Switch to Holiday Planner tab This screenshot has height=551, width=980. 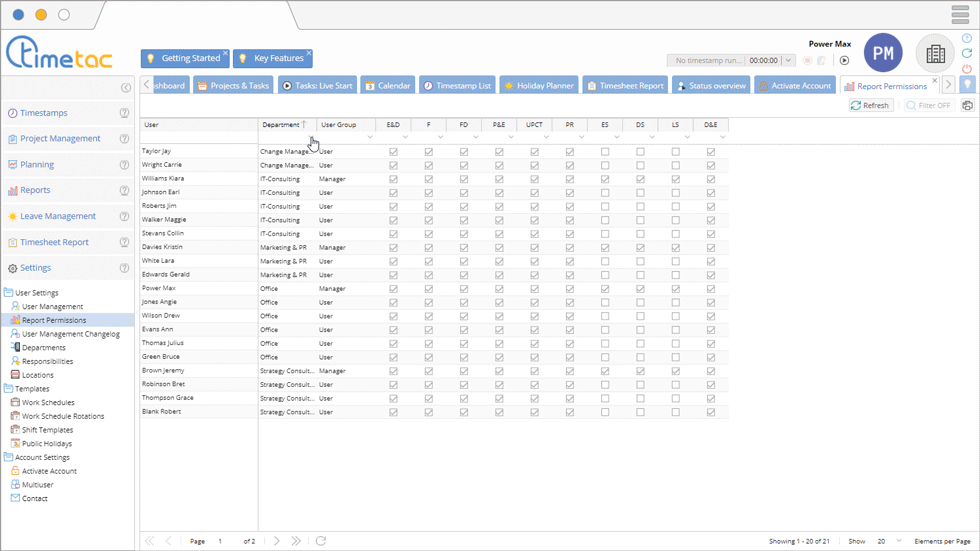pos(539,86)
